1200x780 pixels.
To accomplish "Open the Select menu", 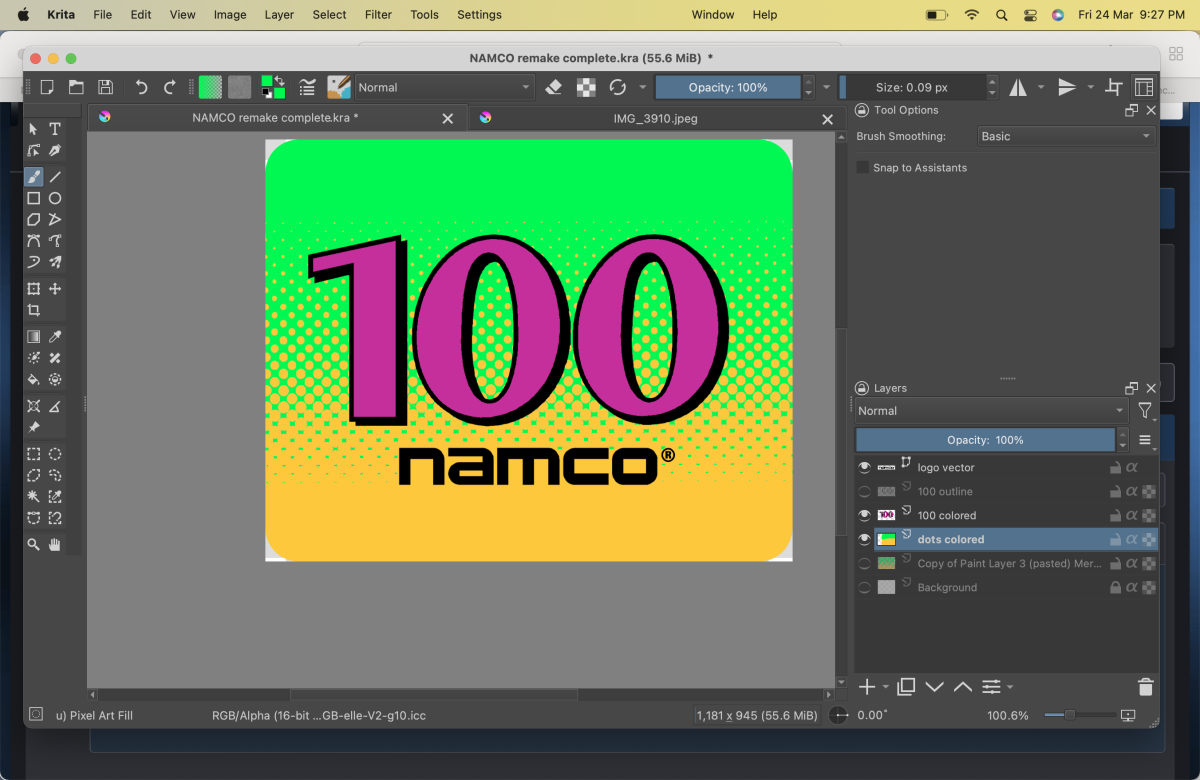I will click(329, 15).
